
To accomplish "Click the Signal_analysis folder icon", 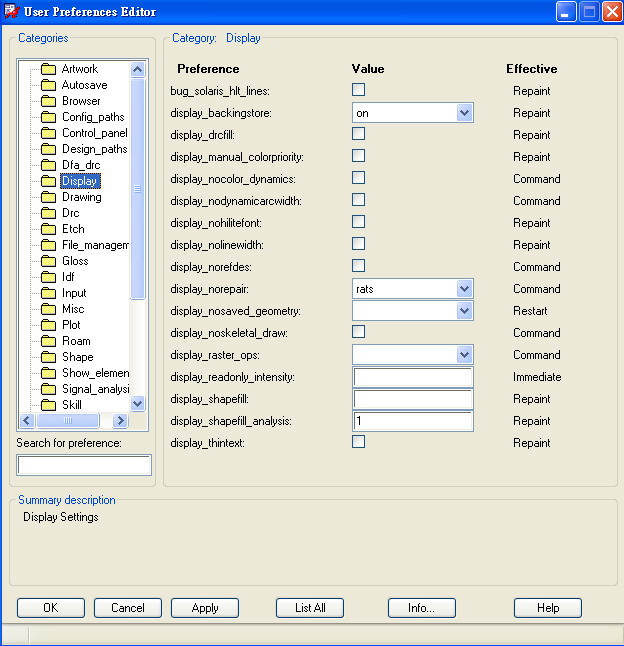I will (48, 389).
